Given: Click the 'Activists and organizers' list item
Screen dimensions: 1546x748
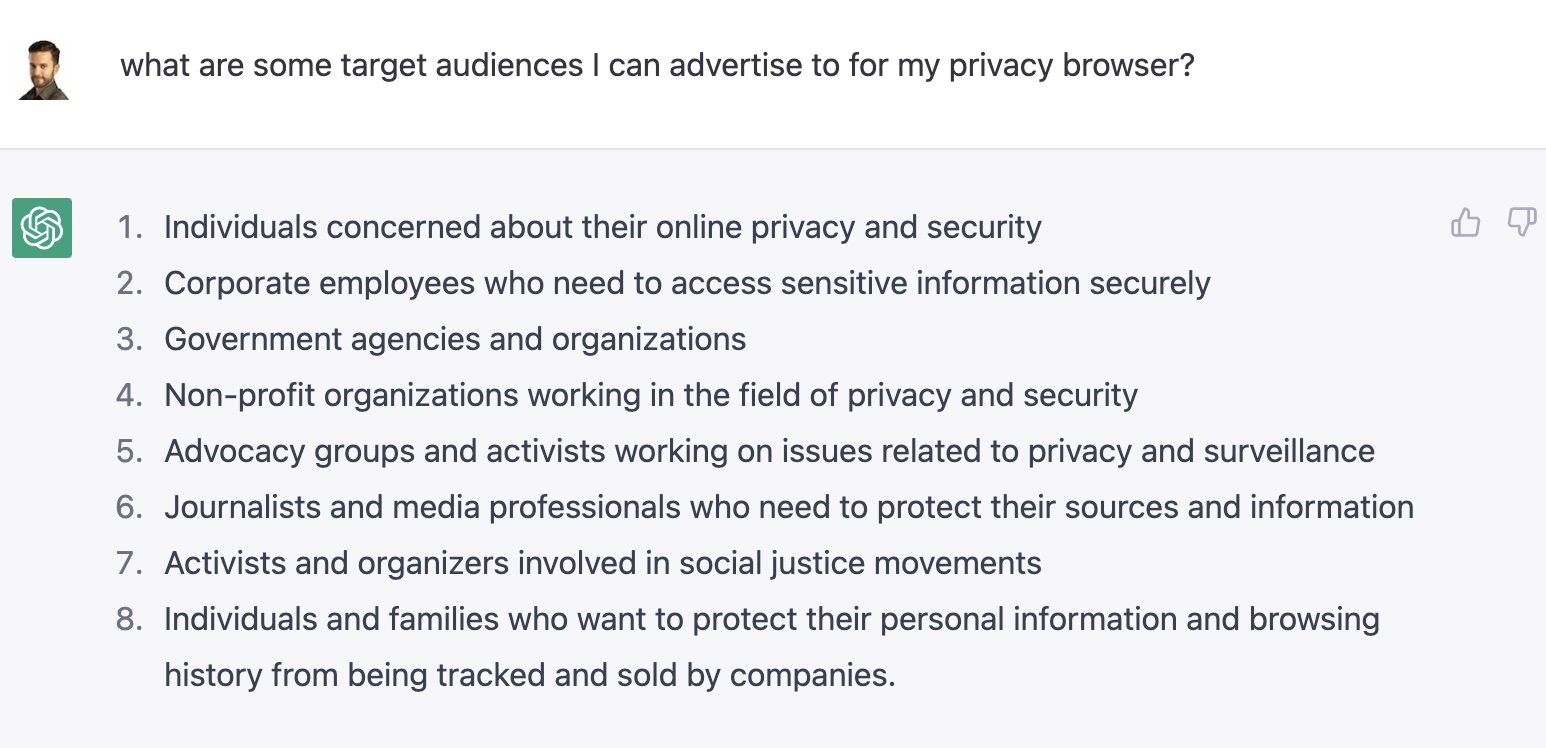Looking at the screenshot, I should 602,564.
